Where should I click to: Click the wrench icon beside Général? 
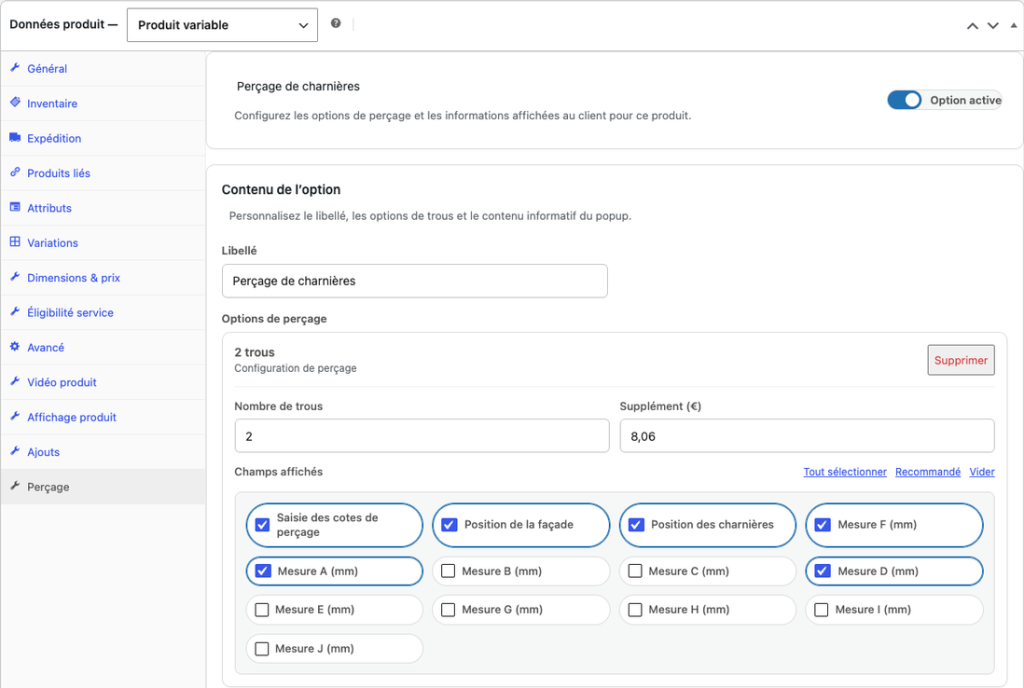[15, 67]
